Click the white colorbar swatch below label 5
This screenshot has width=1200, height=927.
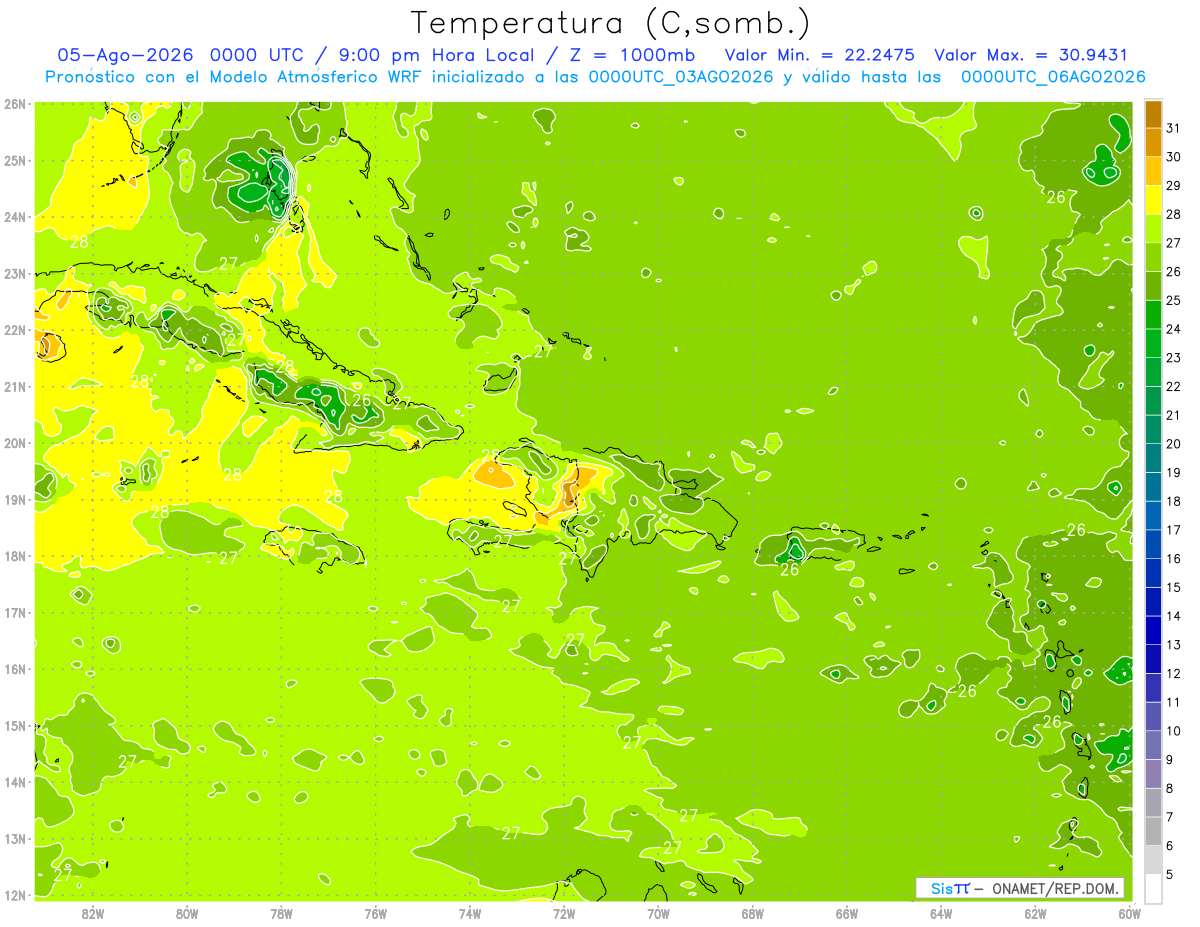(1153, 889)
